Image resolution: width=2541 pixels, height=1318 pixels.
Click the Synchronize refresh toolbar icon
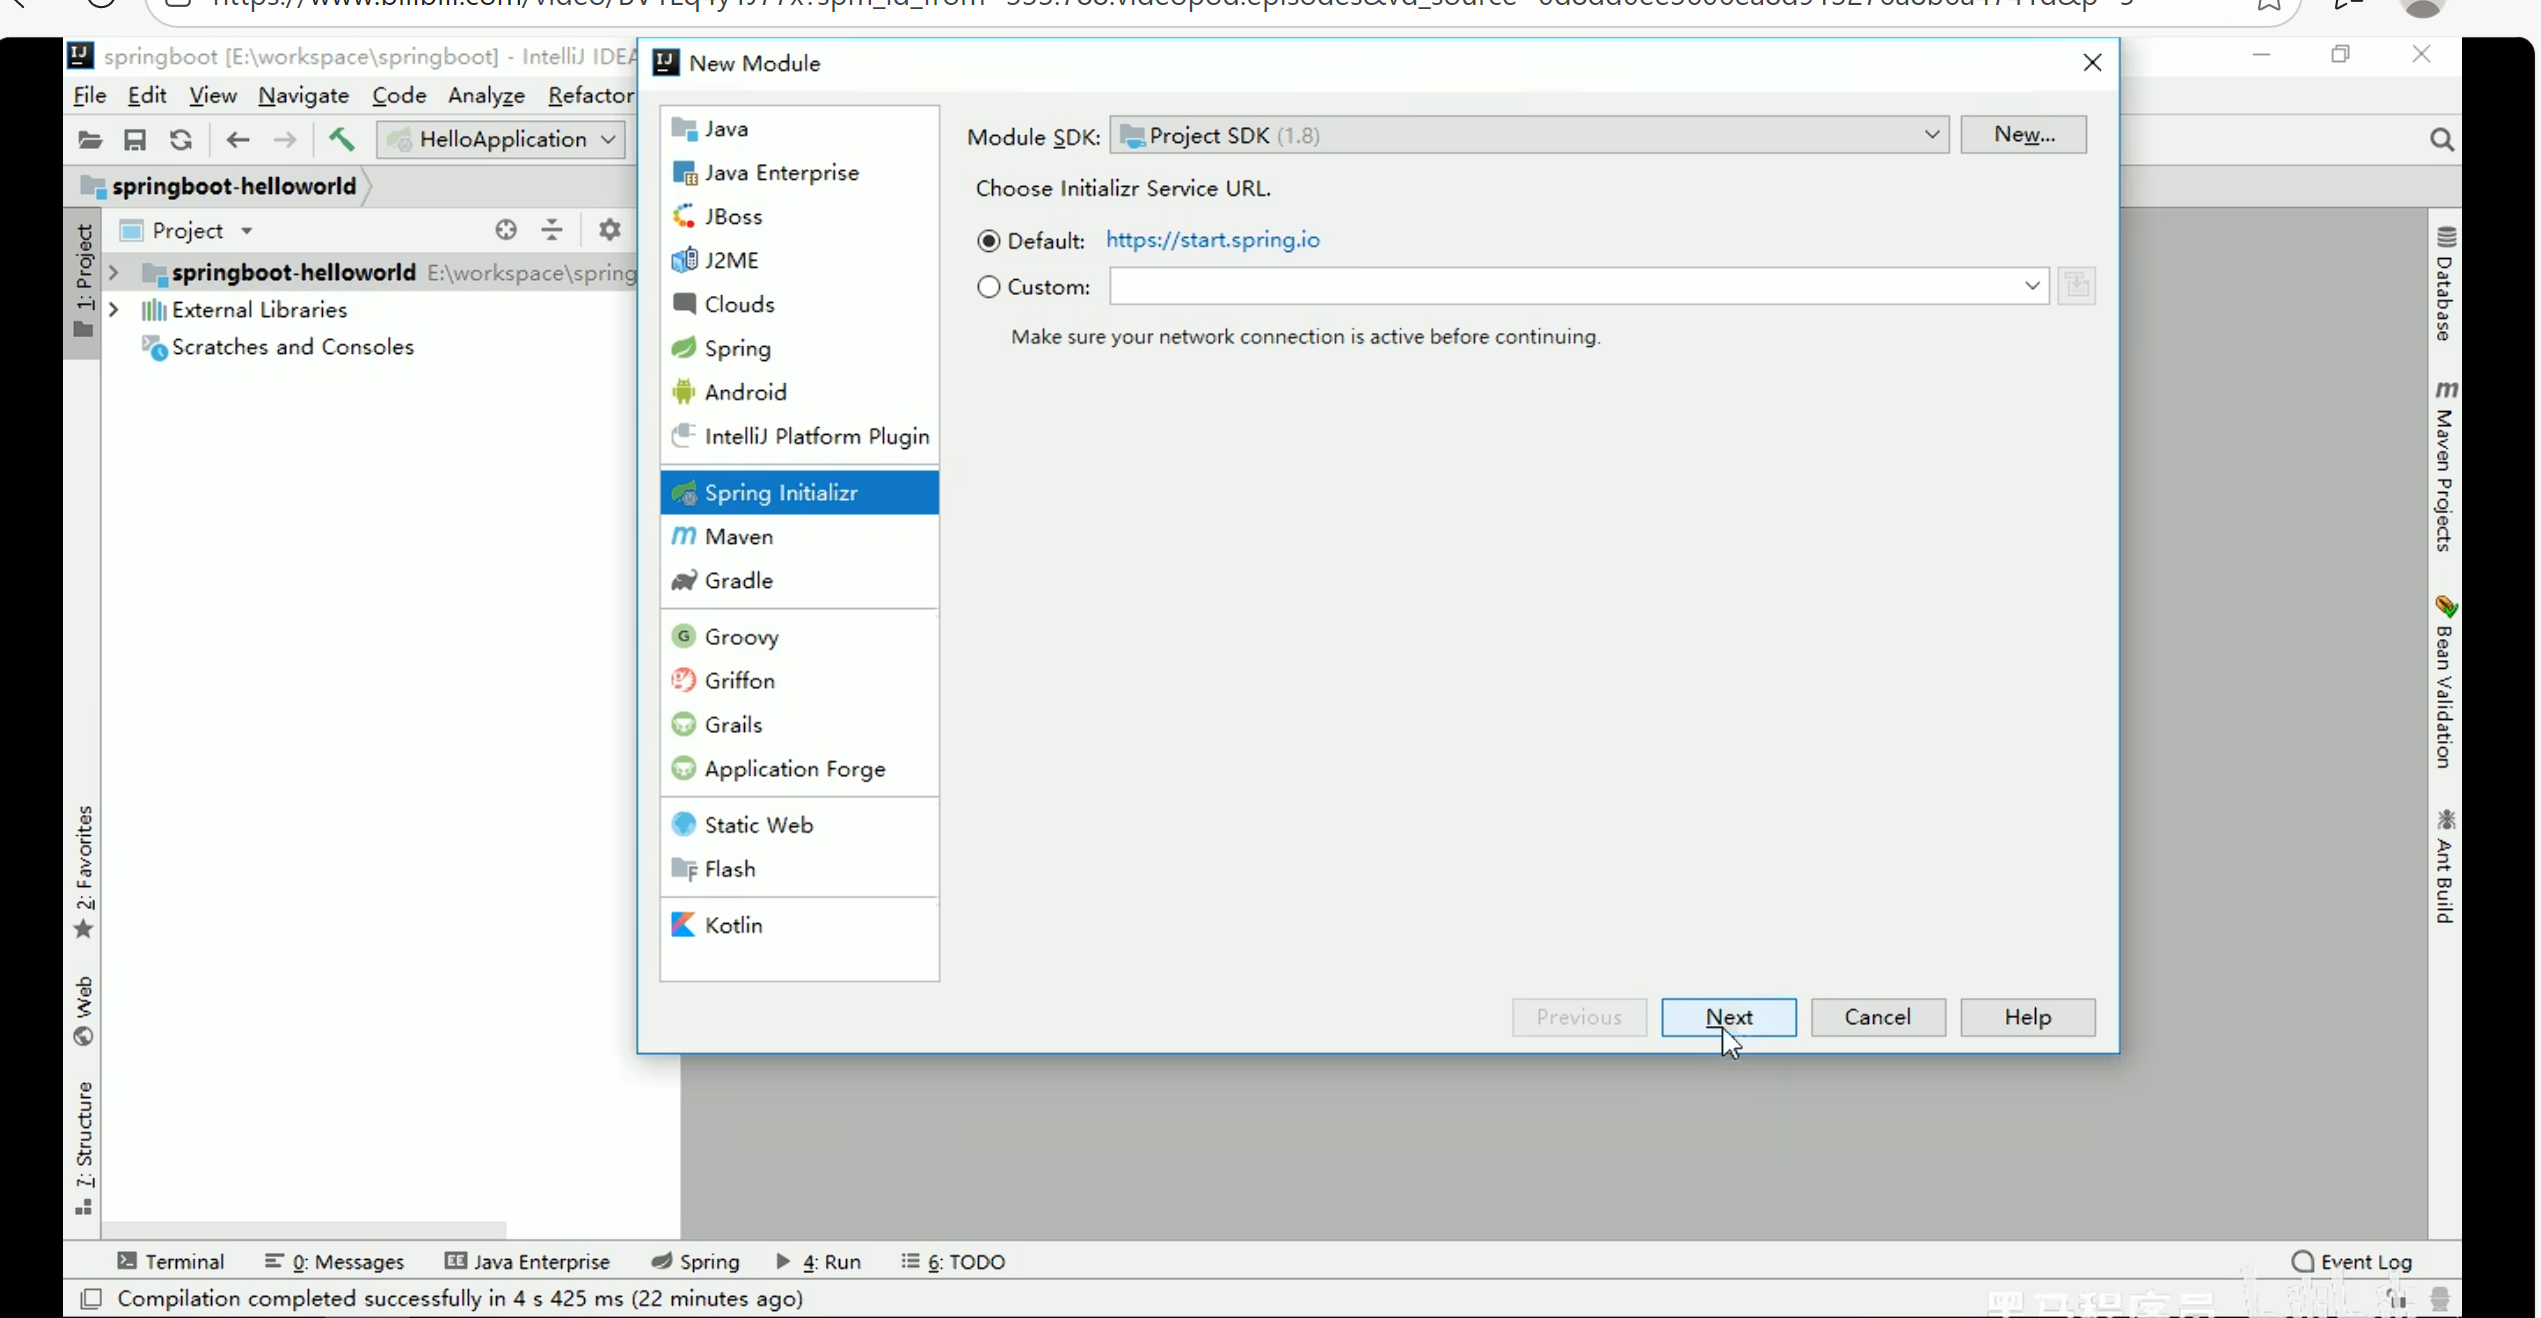(181, 139)
